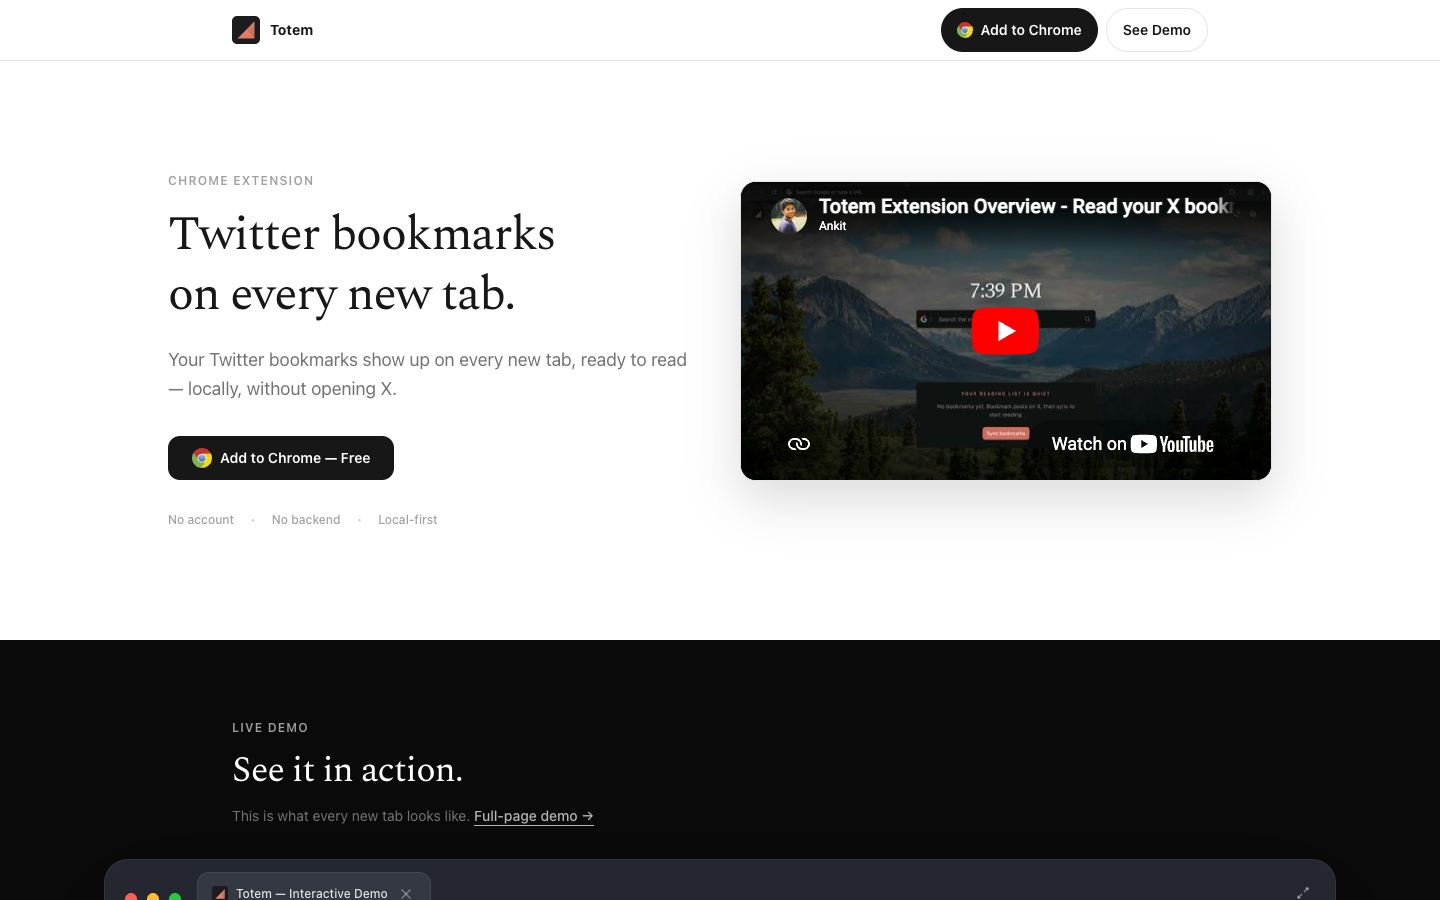
Task: Click the "LIVE DEMO" label
Action: click(x=270, y=728)
